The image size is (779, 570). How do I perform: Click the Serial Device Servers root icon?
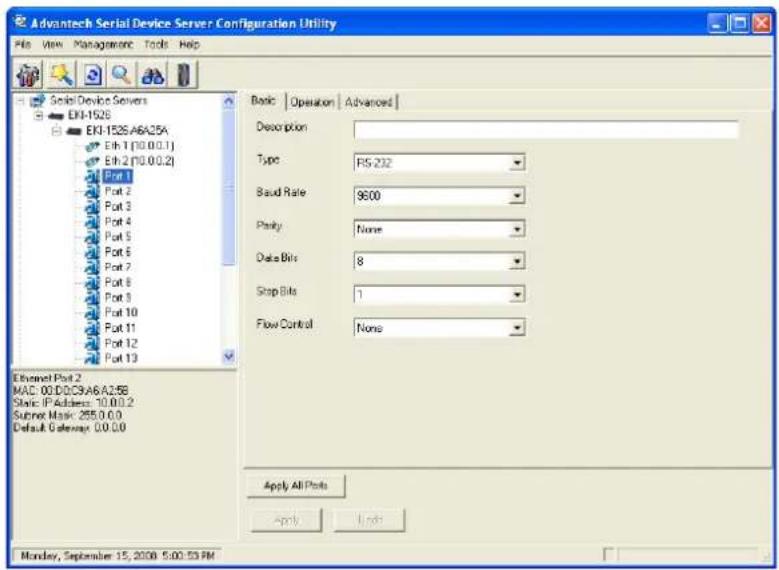tap(38, 101)
